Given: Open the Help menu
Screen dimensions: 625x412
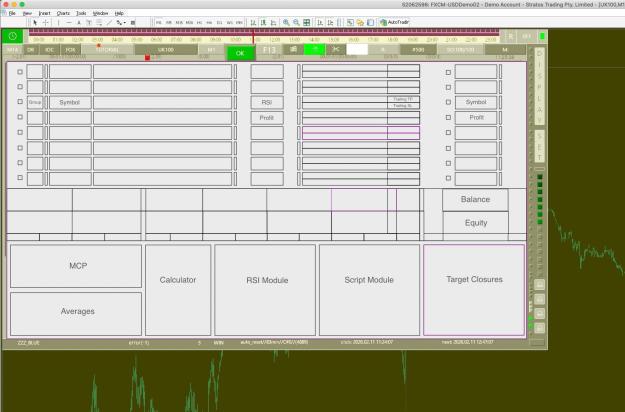Looking at the screenshot, I should point(119,13).
